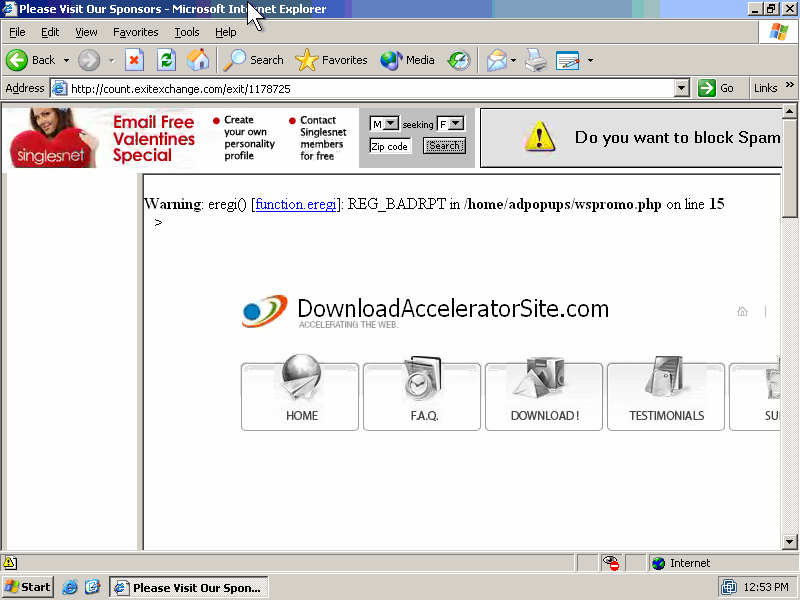Click the Windows flag logo
Screen dimensions: 800x600
pos(779,32)
